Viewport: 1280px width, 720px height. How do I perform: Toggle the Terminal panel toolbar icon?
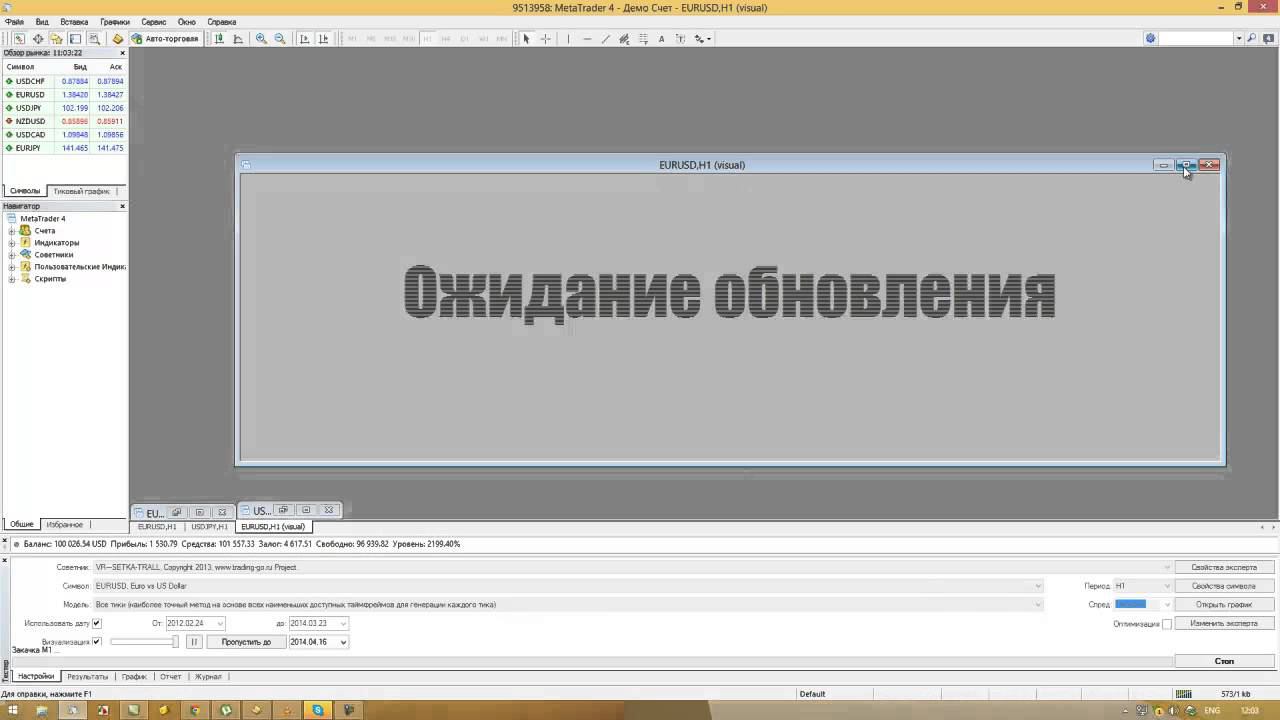75,39
